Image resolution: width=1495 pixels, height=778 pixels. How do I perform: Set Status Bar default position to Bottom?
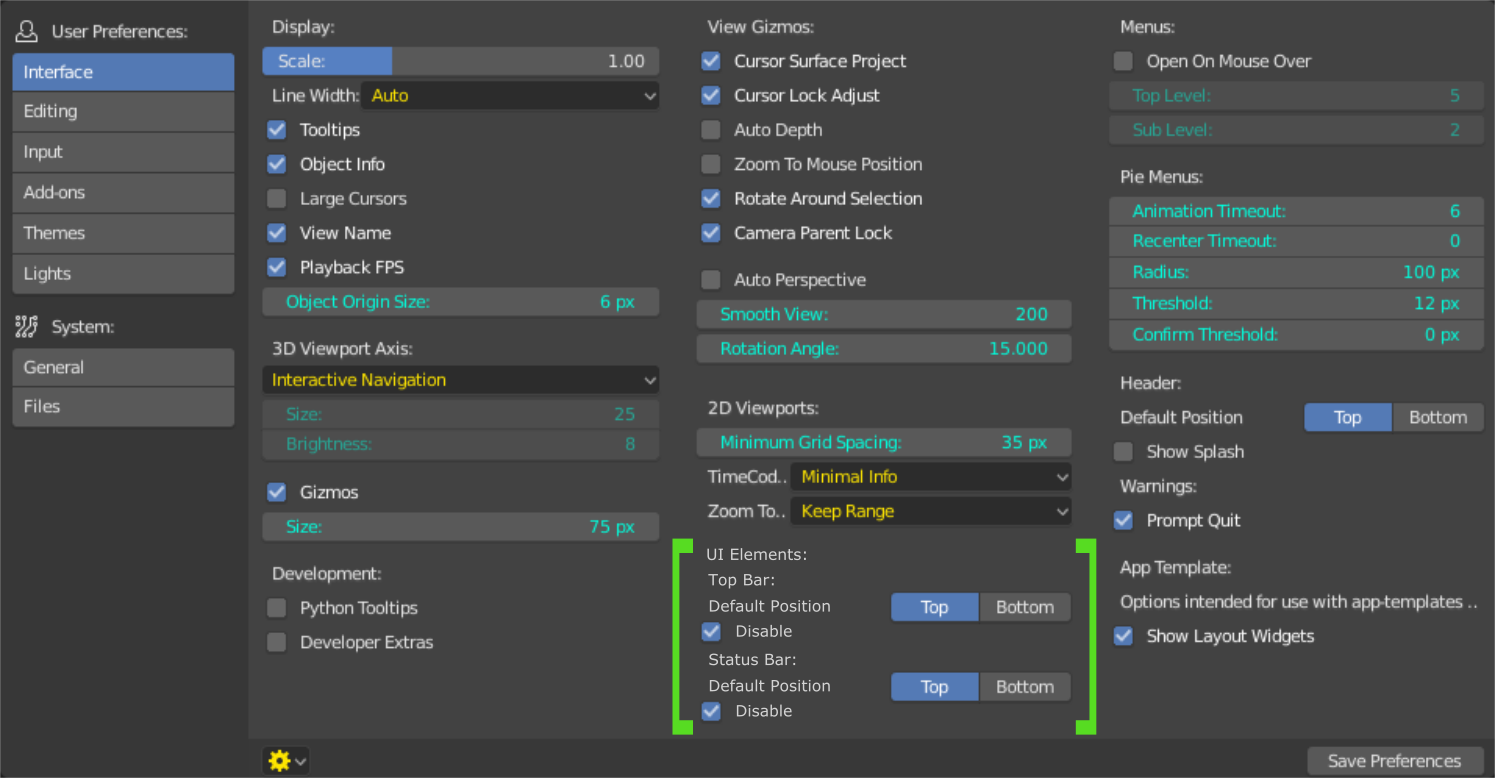point(1025,687)
